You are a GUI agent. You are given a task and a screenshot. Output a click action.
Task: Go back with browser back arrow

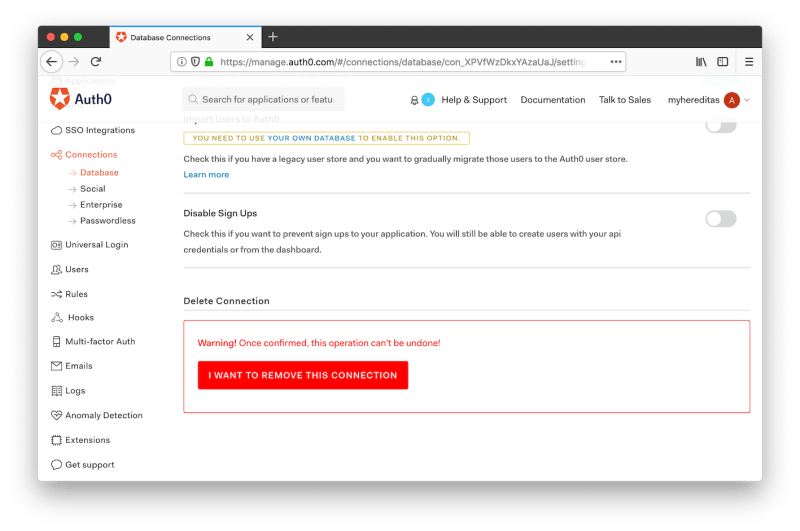click(x=52, y=62)
